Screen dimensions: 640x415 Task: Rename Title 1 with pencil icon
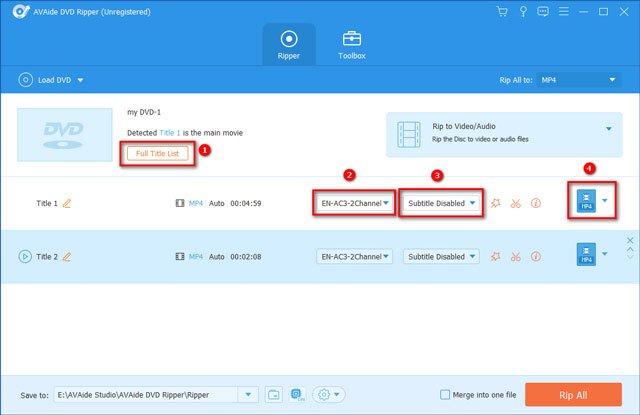tap(67, 203)
